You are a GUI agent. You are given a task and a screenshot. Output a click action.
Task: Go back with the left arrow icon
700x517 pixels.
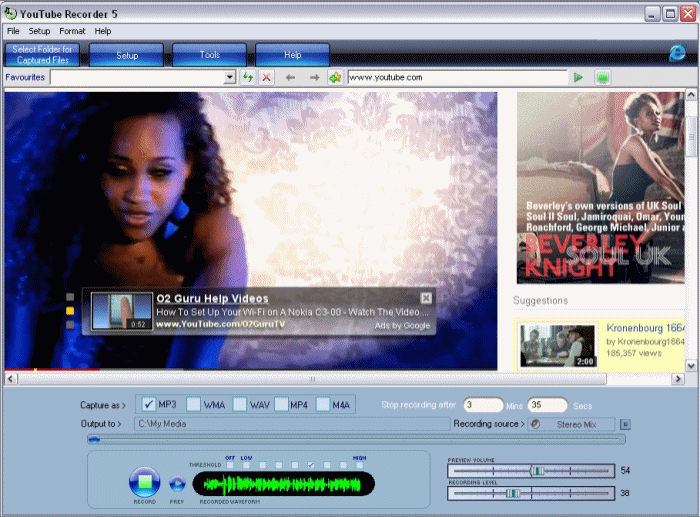pos(290,78)
